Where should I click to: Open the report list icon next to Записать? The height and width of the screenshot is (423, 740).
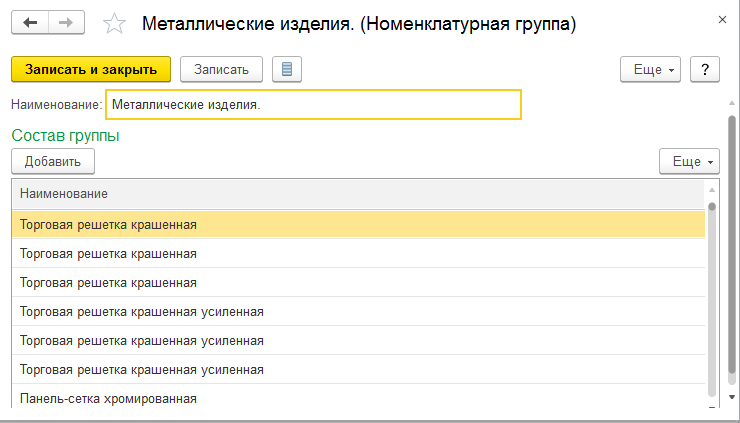click(287, 69)
